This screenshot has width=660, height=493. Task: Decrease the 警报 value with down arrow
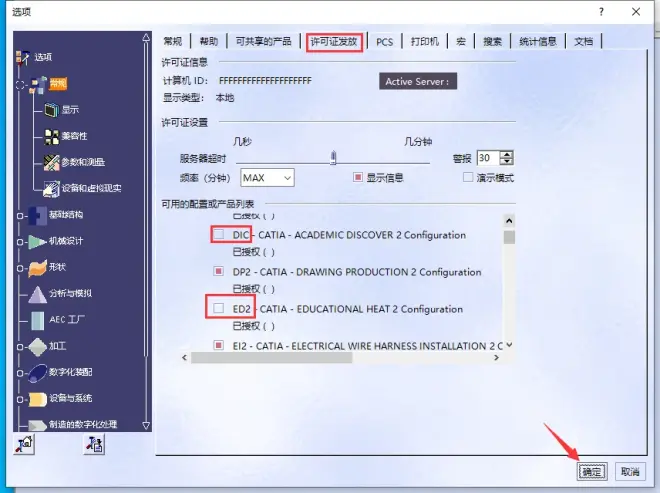pos(506,162)
